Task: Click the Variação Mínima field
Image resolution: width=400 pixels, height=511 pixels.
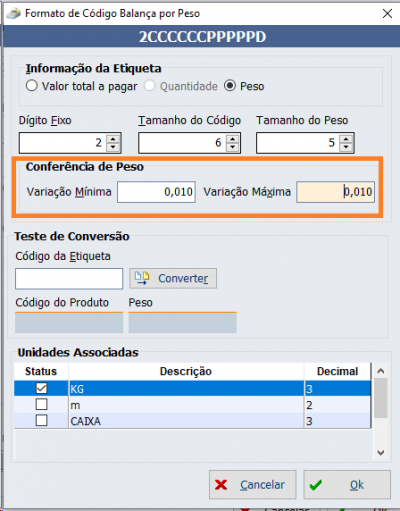Action: coord(156,192)
